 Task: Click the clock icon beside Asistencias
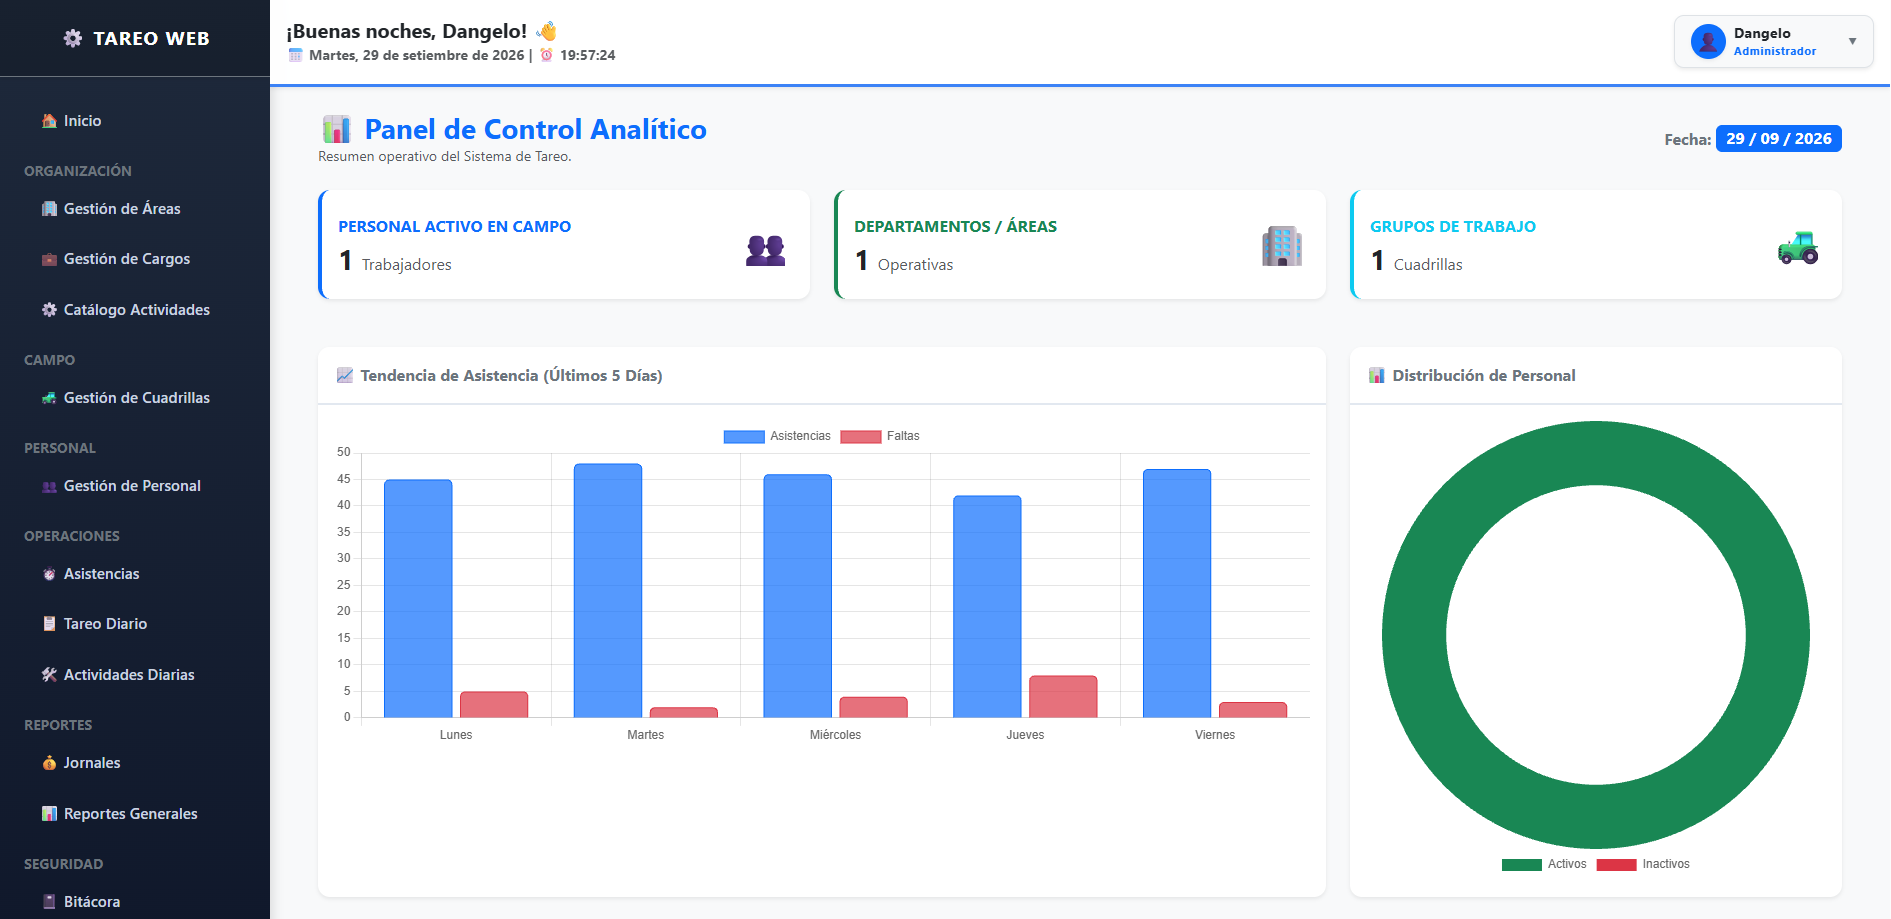[49, 574]
